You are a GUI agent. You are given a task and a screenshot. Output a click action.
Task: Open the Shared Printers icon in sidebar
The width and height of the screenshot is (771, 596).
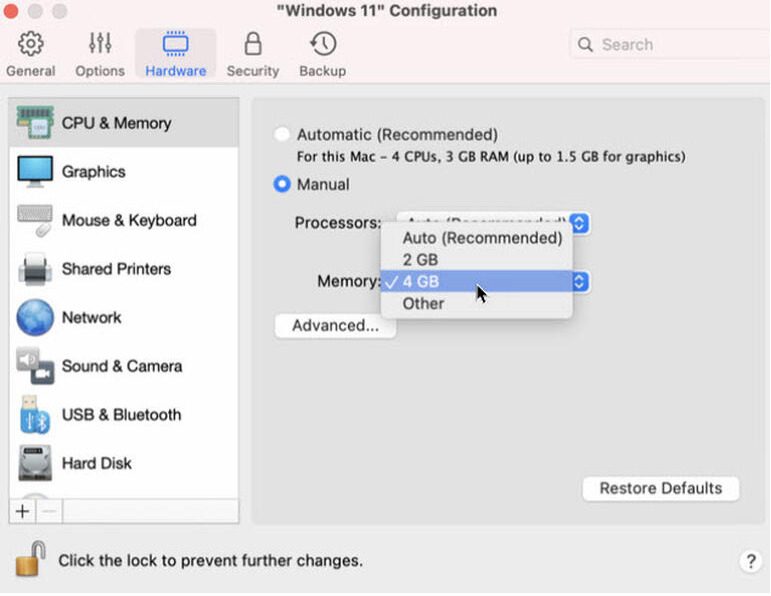click(x=35, y=269)
